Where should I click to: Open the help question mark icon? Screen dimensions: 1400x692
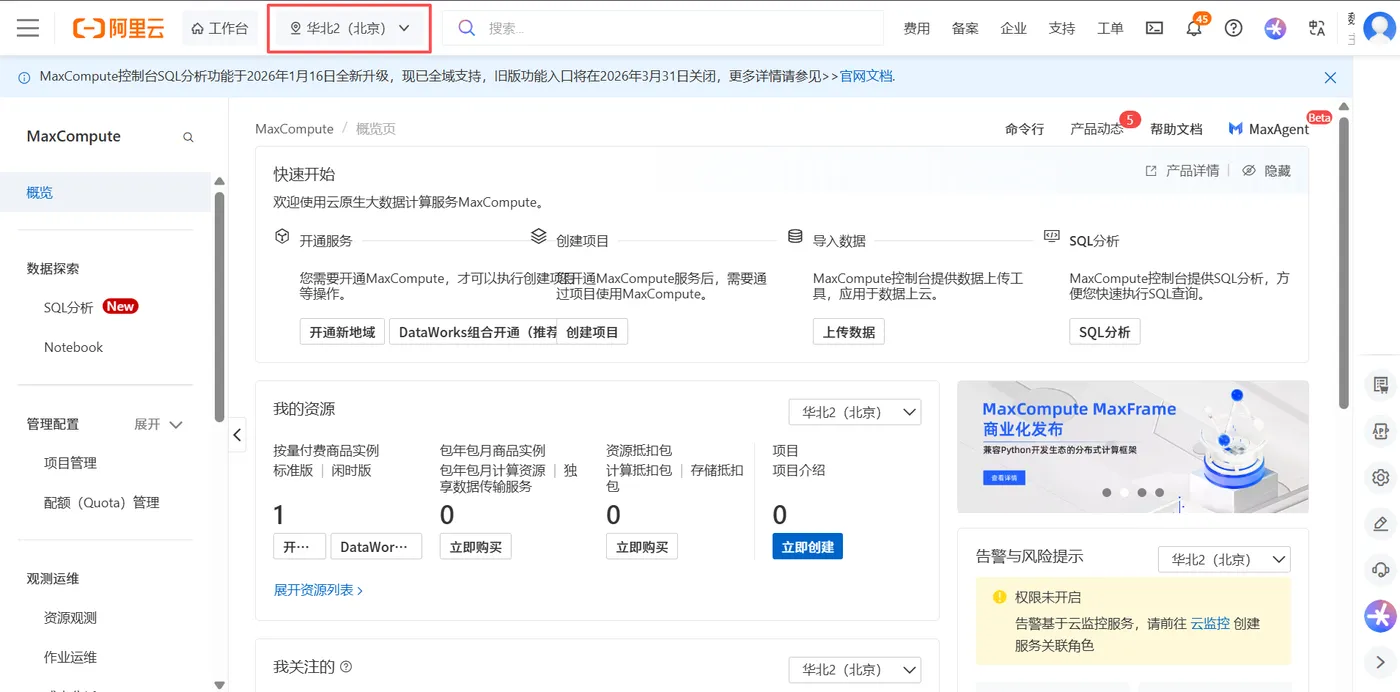(x=1234, y=28)
